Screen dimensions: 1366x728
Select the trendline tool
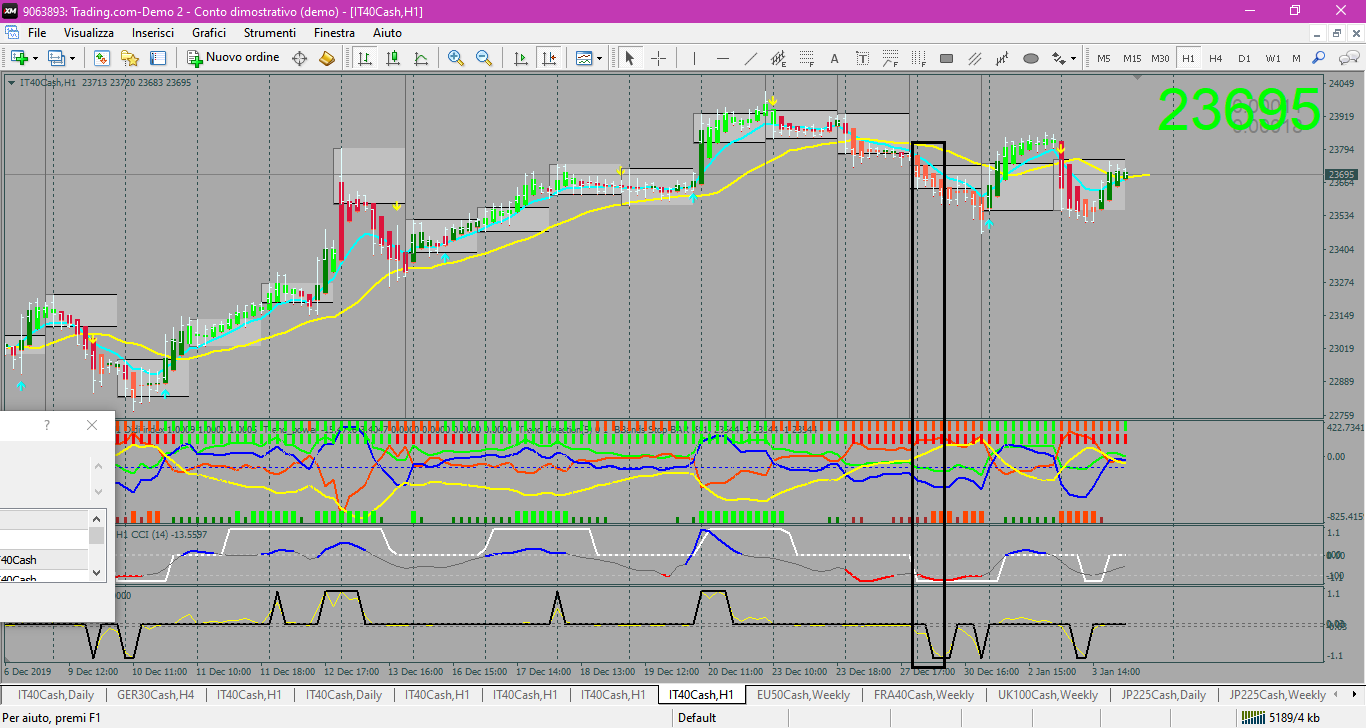click(x=750, y=58)
